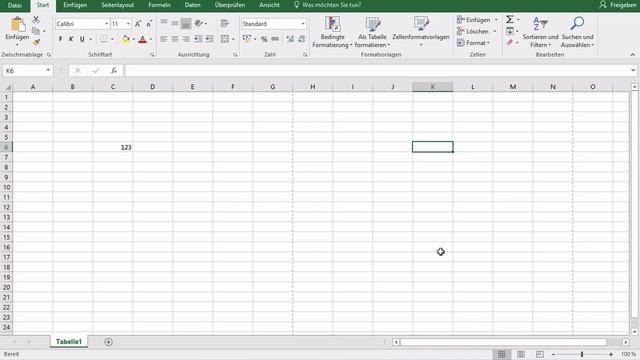Open the font name Calibri dropdown

click(107, 24)
